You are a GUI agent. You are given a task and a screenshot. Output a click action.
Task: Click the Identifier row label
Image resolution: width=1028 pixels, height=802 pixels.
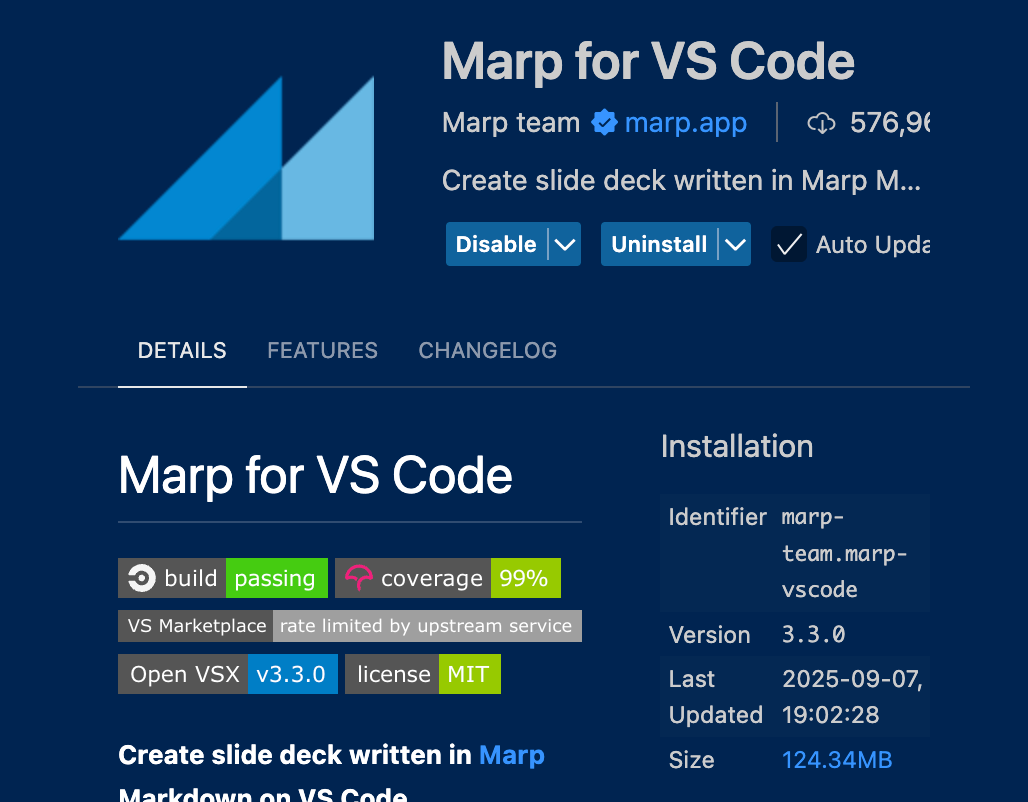pos(717,517)
